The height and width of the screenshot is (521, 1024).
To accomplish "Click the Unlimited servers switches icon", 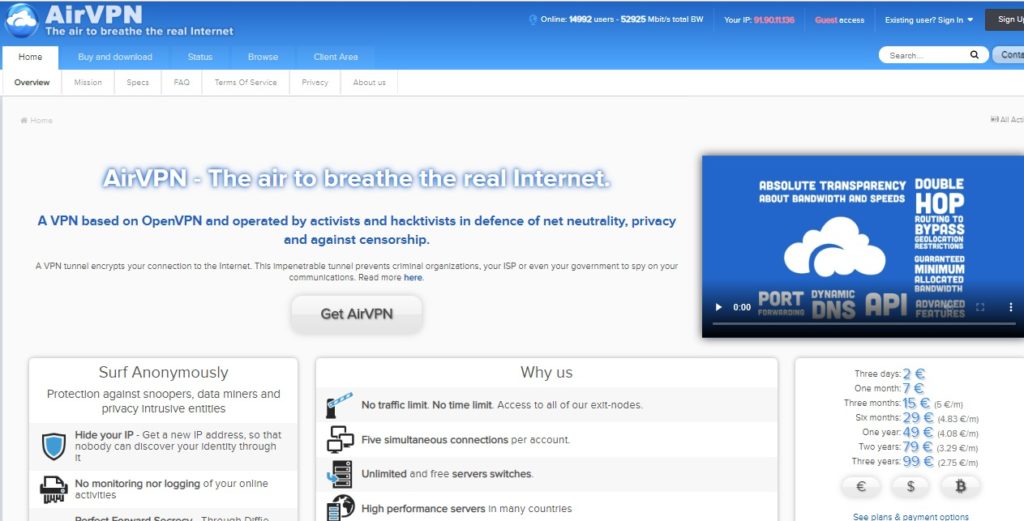I will tap(340, 474).
